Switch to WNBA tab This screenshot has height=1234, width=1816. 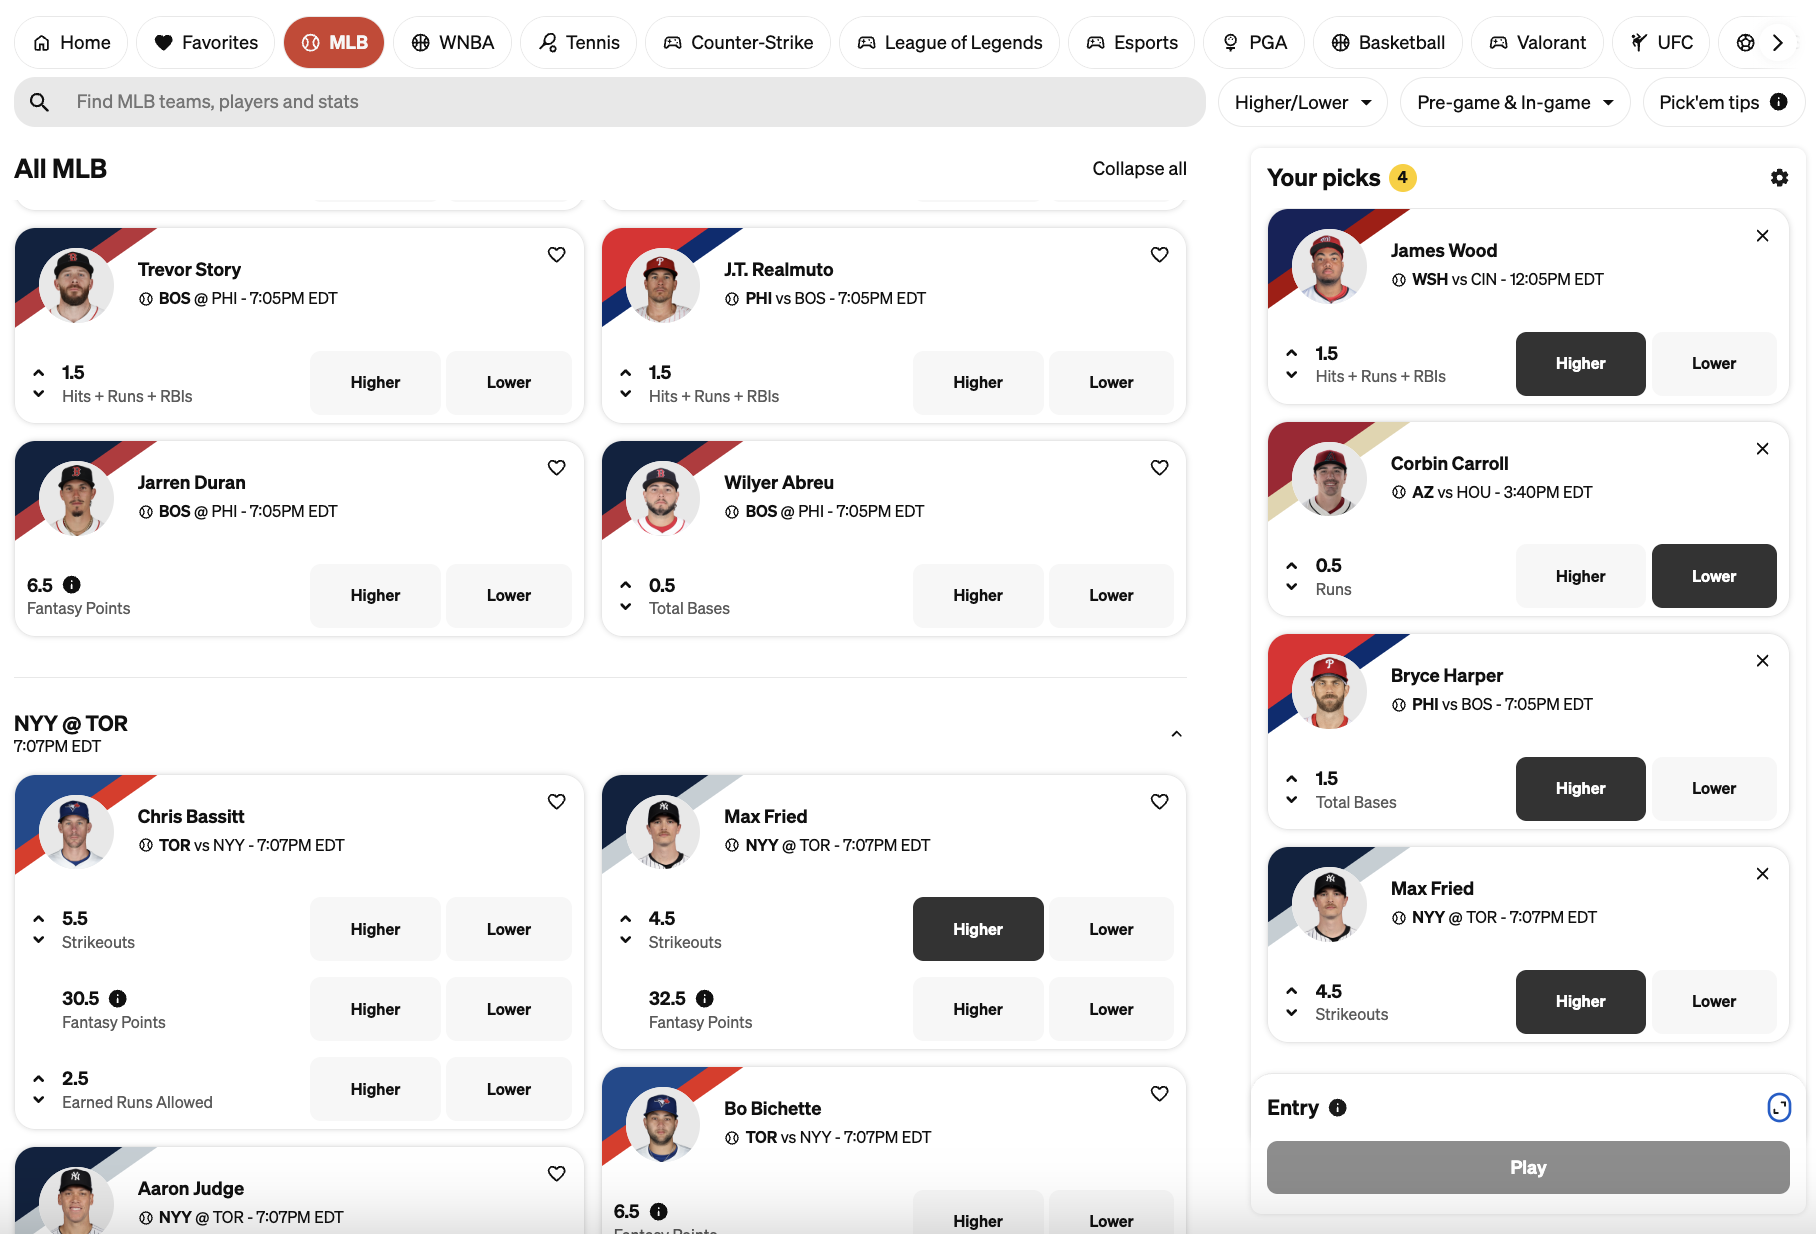click(452, 43)
